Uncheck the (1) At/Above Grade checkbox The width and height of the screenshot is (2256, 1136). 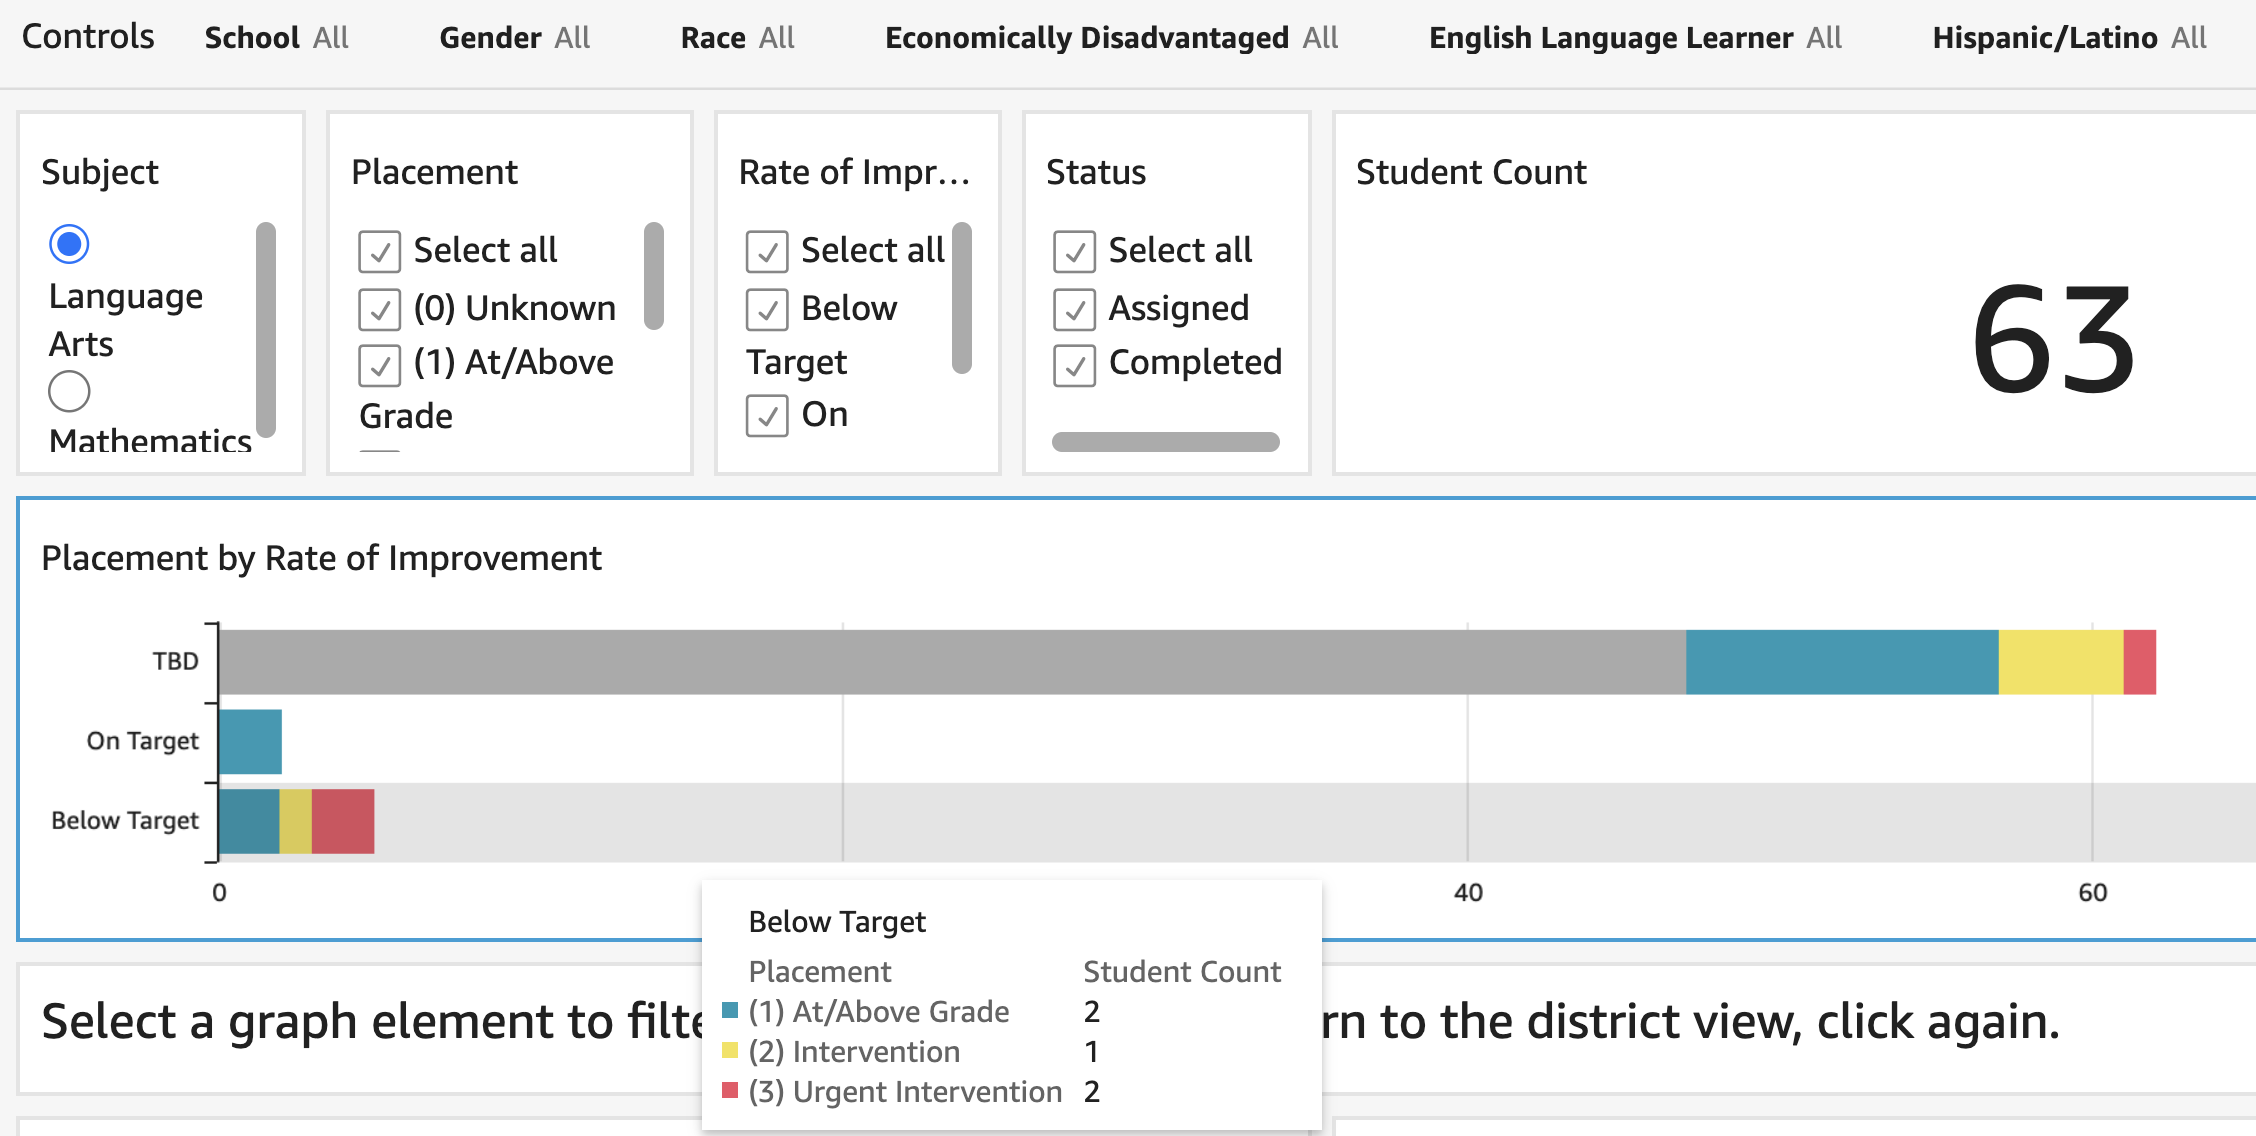pyautogui.click(x=380, y=364)
